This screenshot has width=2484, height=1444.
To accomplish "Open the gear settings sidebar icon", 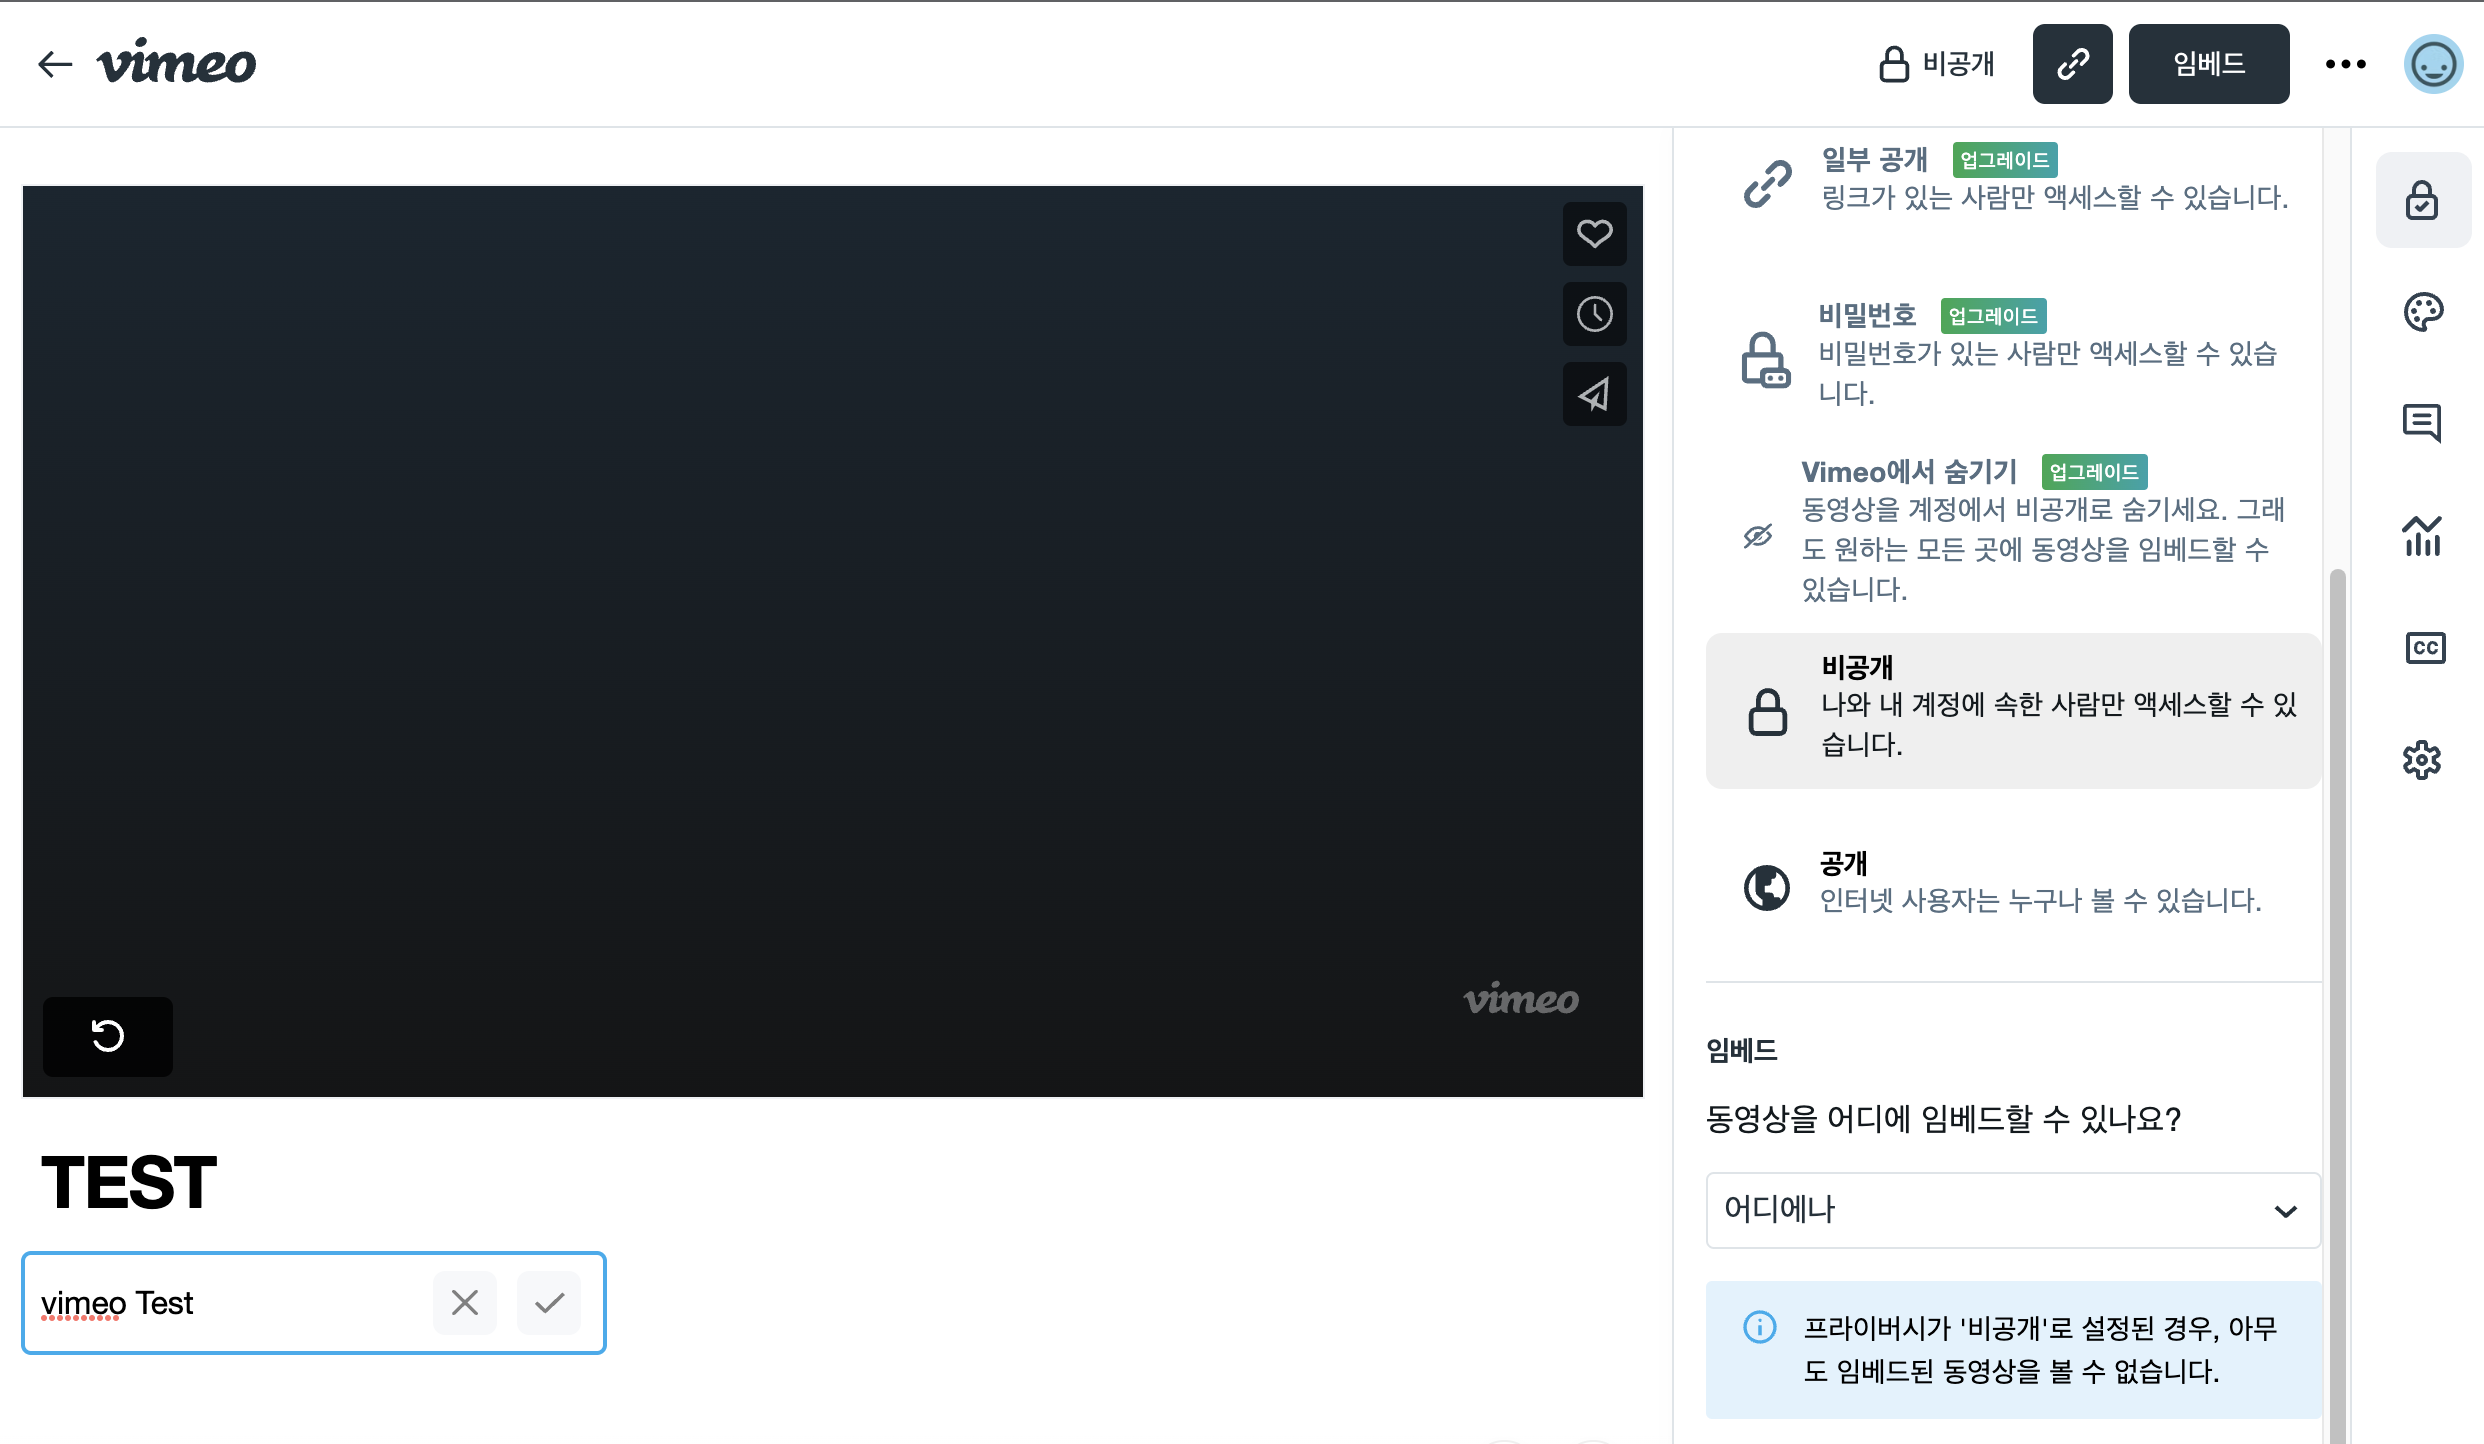I will coord(2422,760).
